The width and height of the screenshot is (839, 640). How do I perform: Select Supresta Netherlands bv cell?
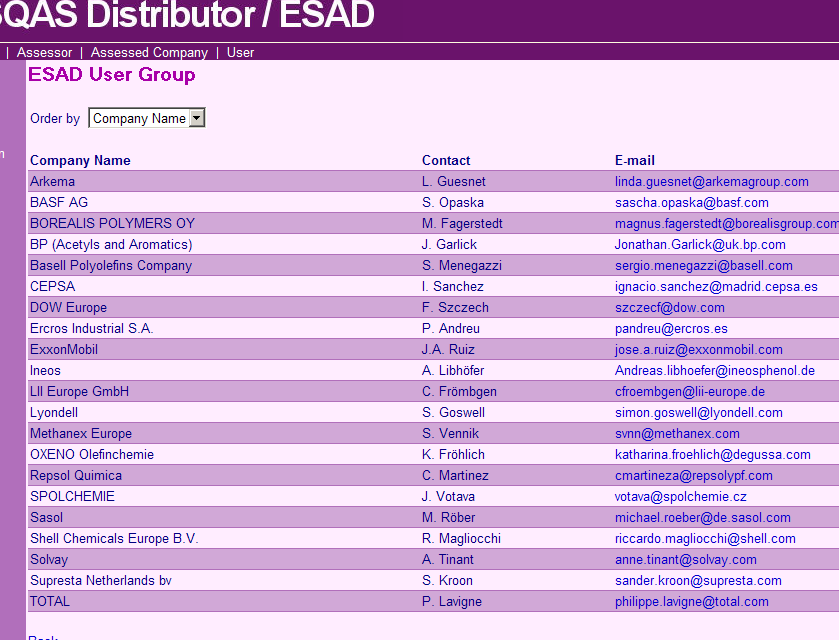tap(101, 580)
